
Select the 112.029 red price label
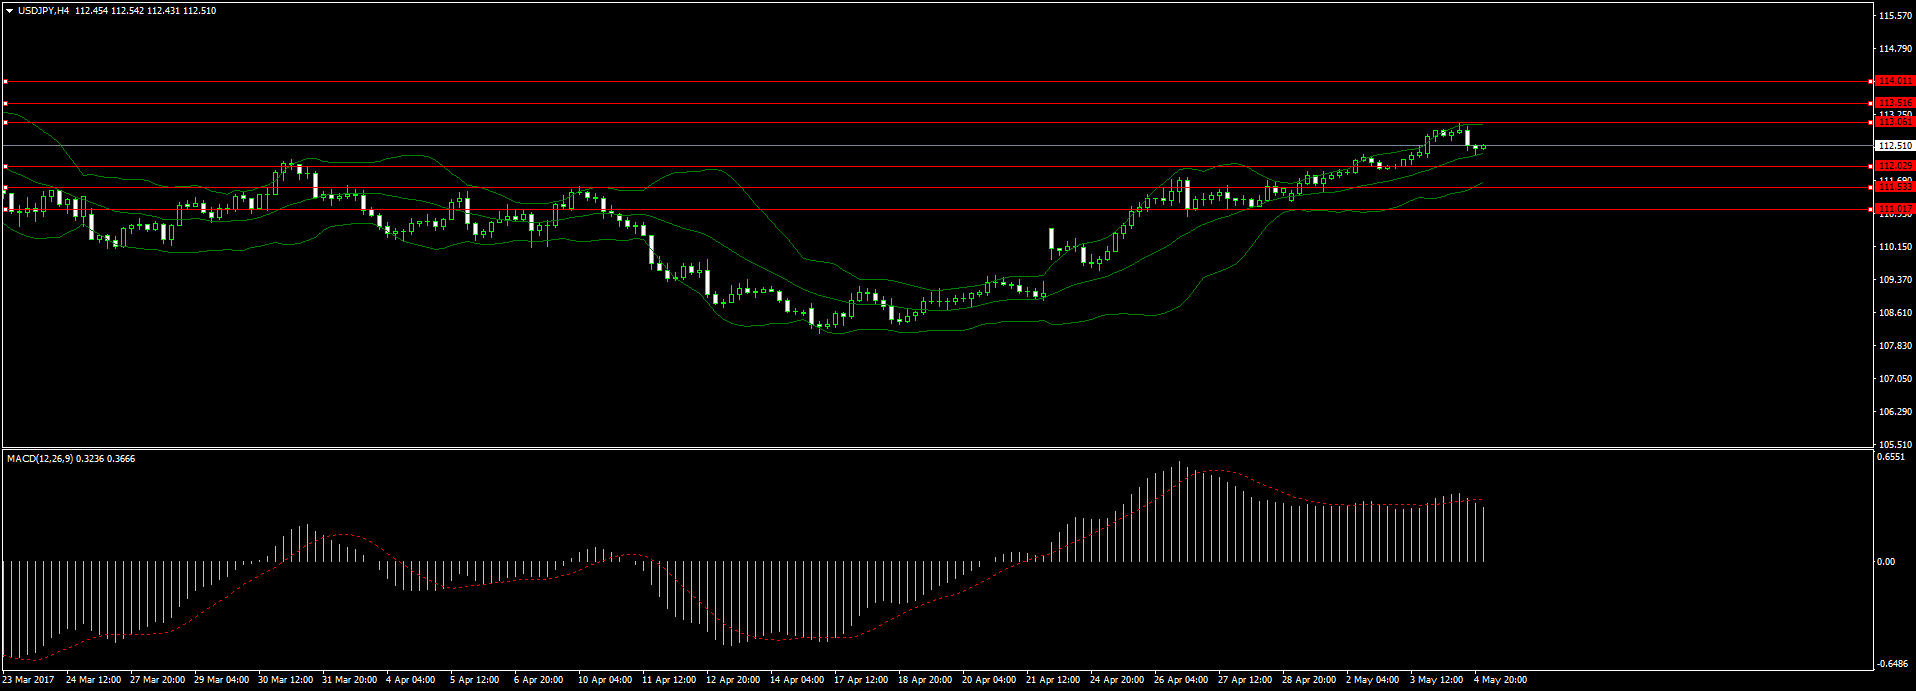click(x=1895, y=166)
